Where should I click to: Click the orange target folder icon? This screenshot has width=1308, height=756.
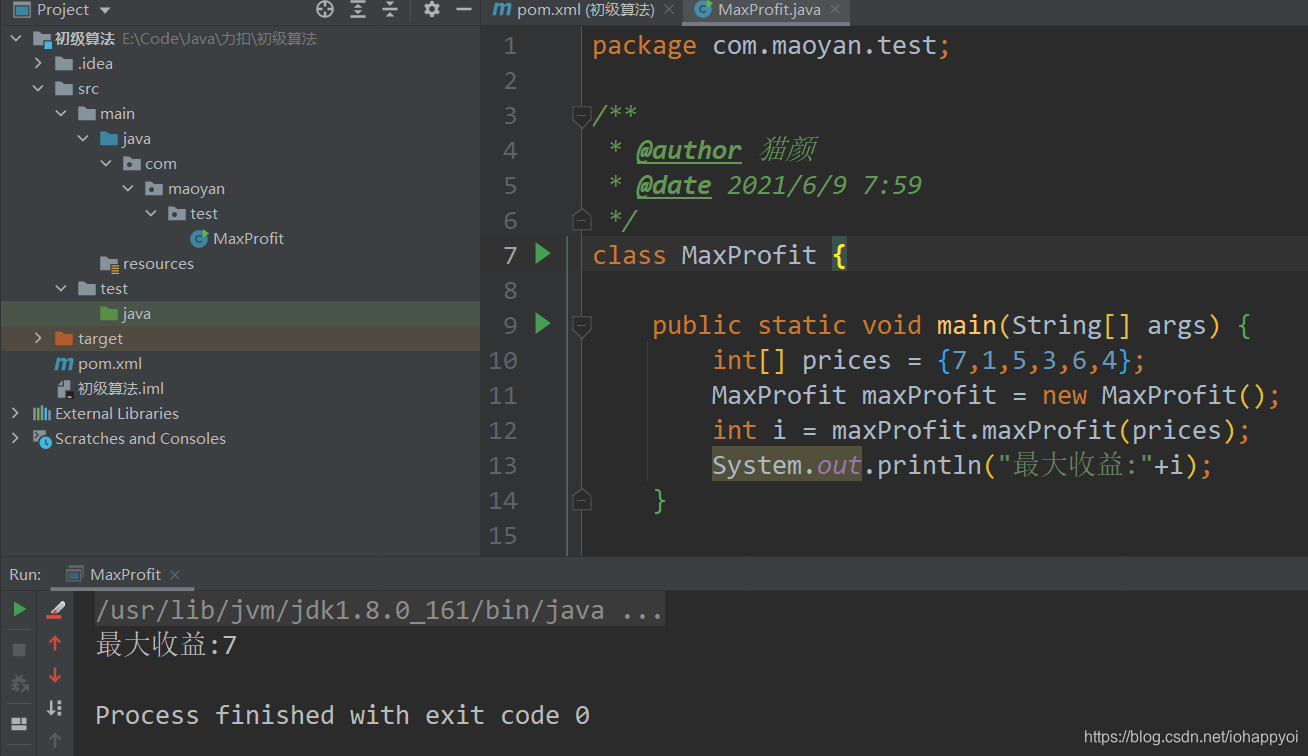click(64, 339)
